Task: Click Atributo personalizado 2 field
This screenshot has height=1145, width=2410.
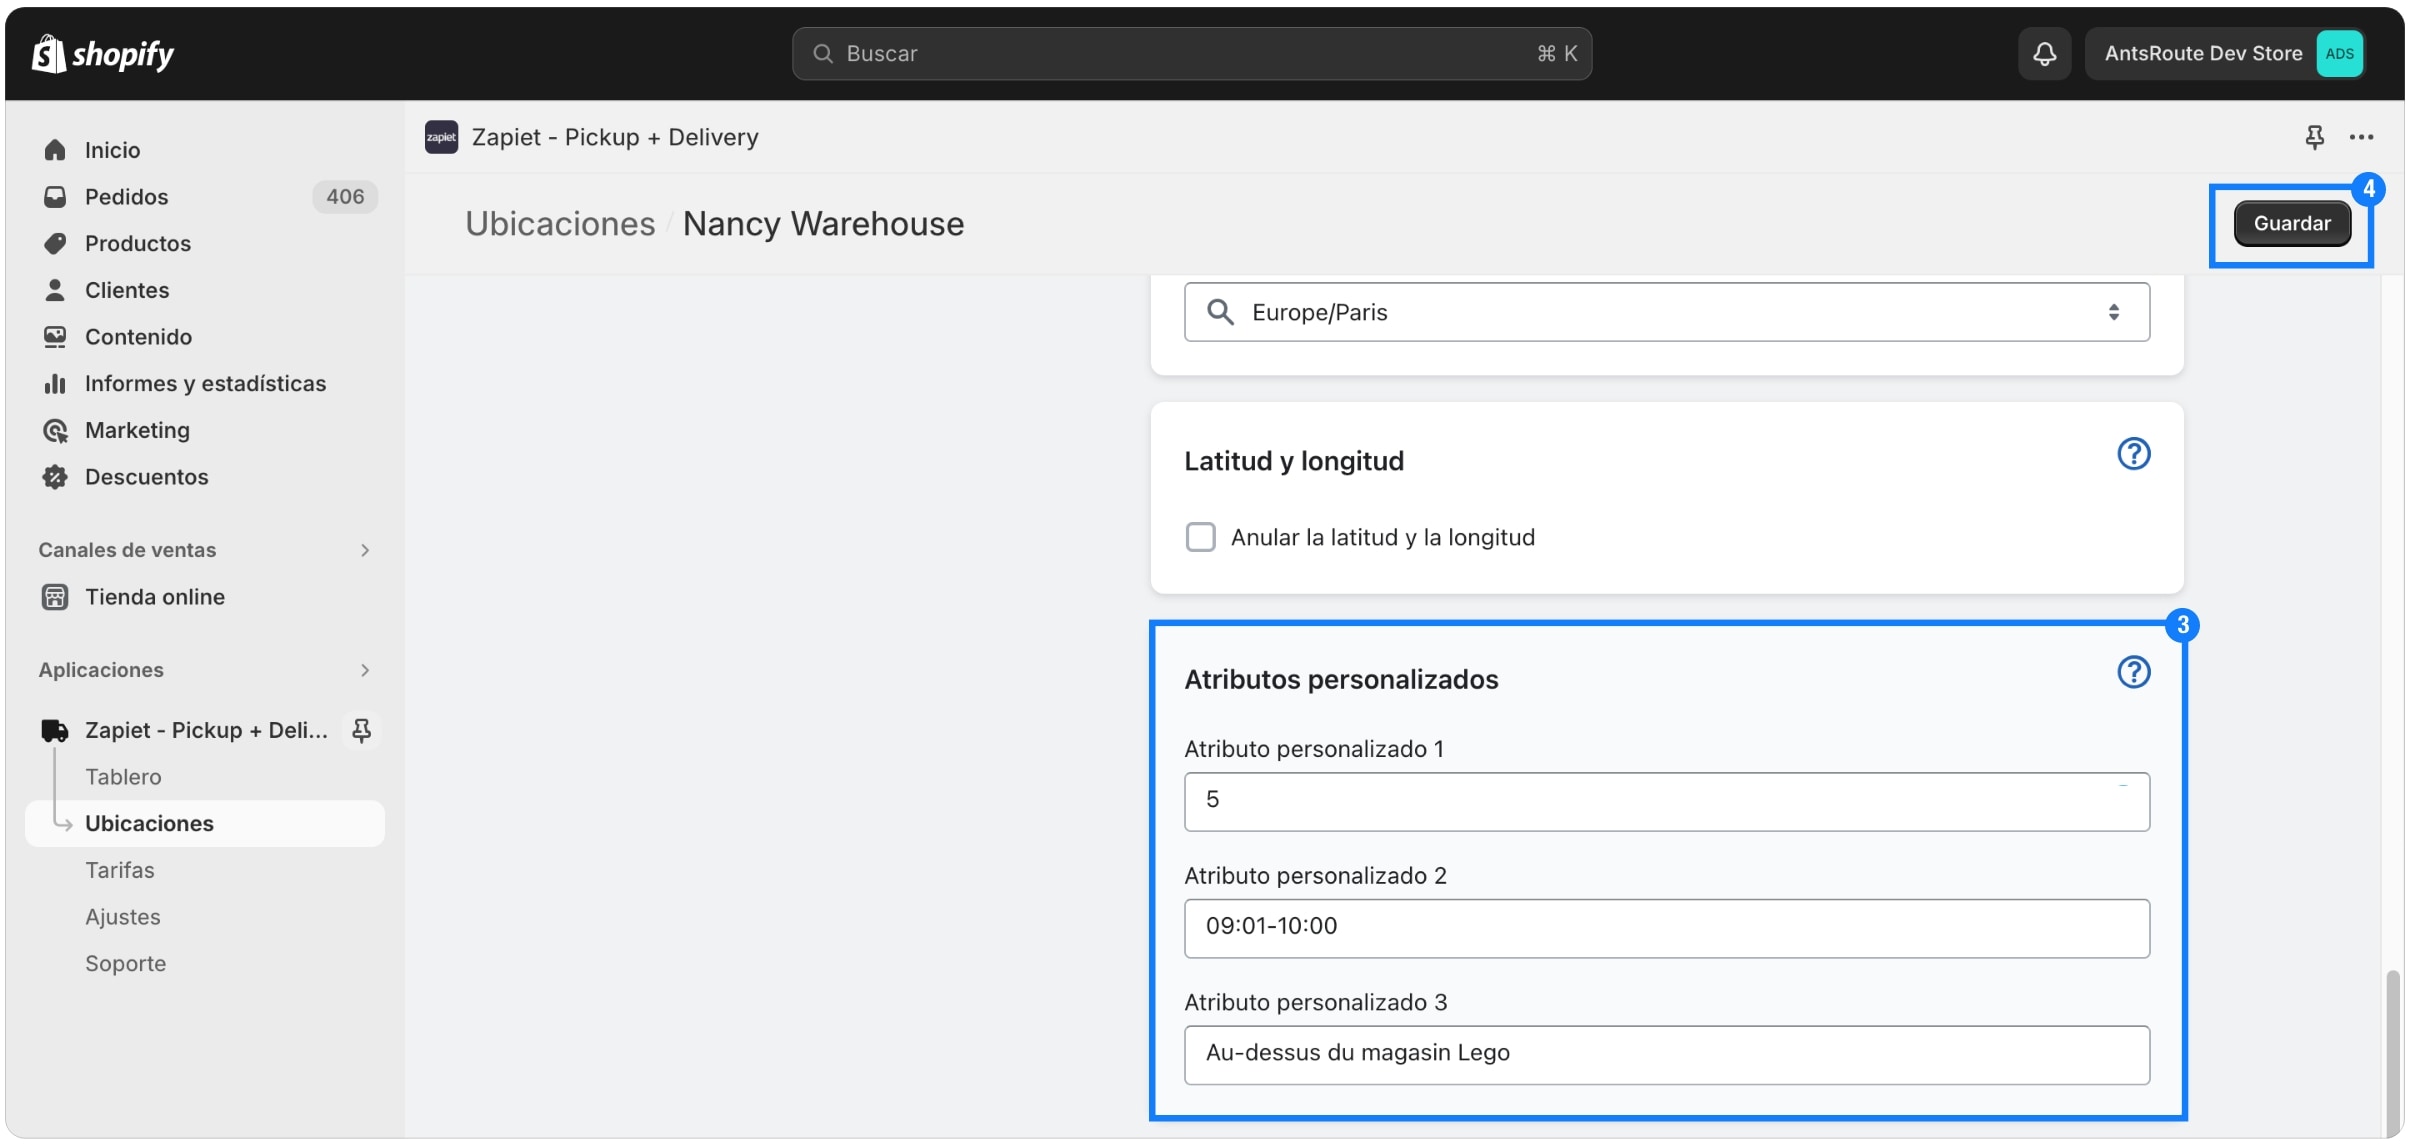Action: click(x=1666, y=928)
